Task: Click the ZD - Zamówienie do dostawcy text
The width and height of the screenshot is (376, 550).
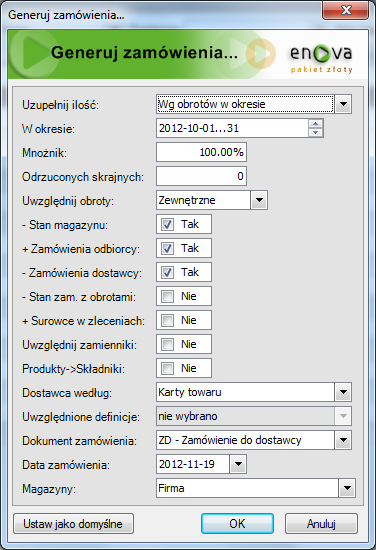Action: click(x=230, y=440)
